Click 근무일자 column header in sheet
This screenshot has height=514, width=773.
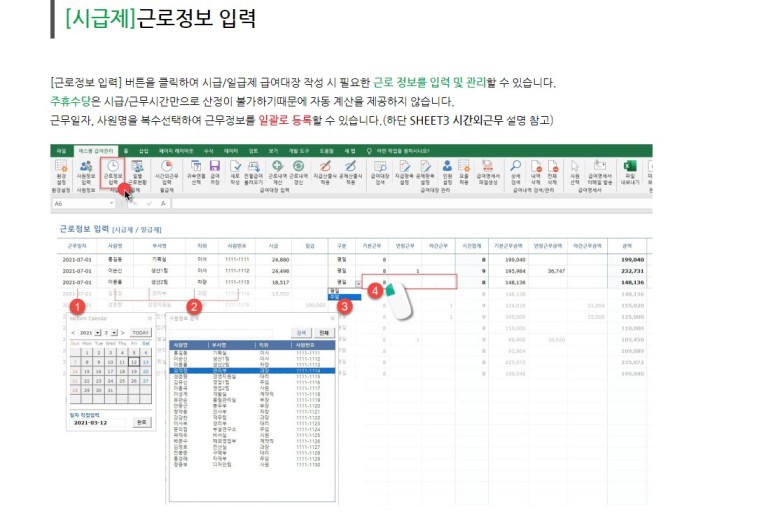click(x=77, y=245)
